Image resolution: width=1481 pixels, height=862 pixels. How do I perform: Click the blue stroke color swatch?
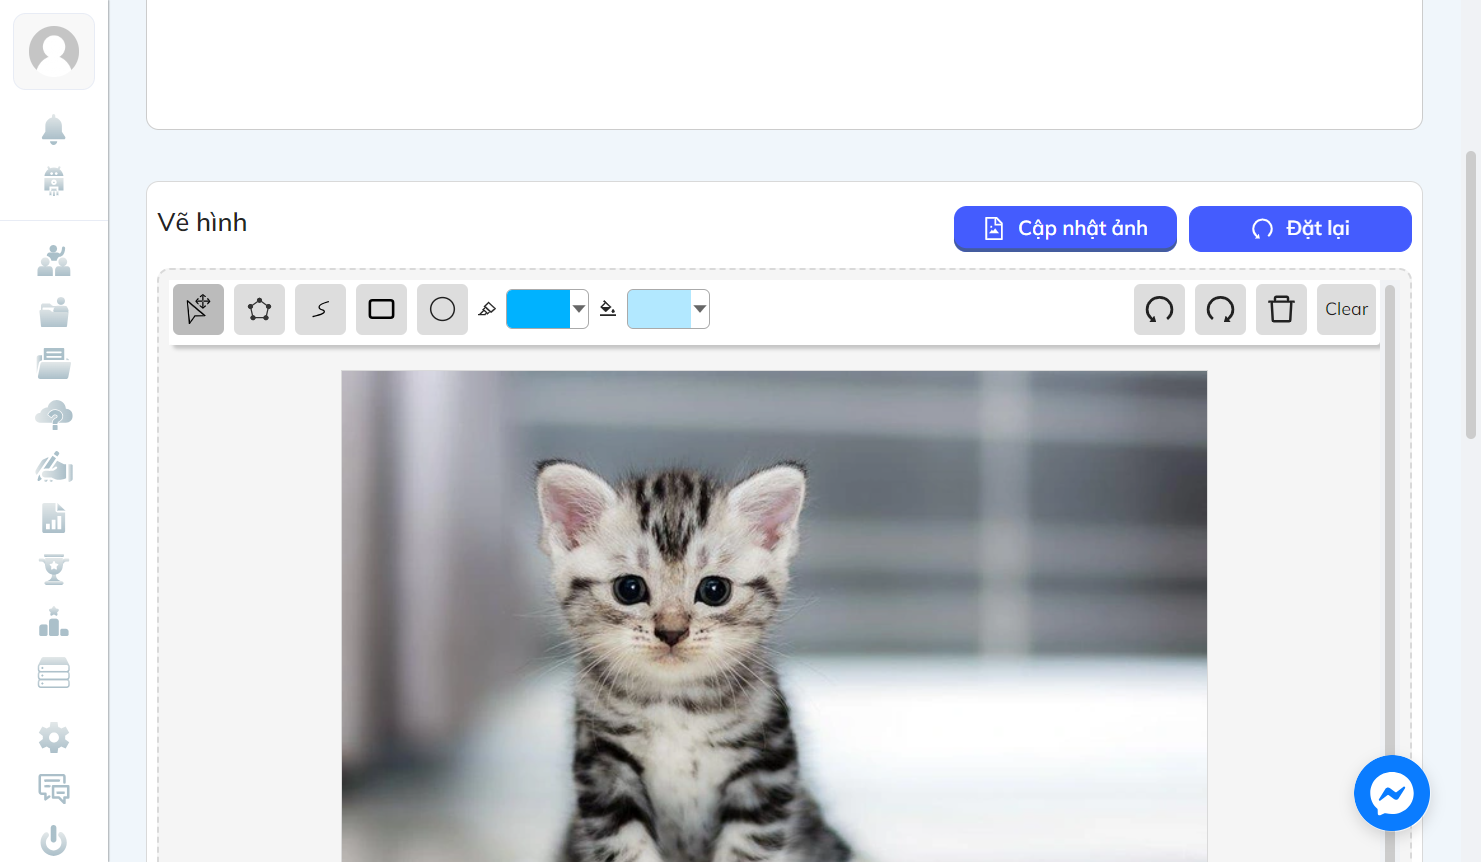click(x=538, y=309)
